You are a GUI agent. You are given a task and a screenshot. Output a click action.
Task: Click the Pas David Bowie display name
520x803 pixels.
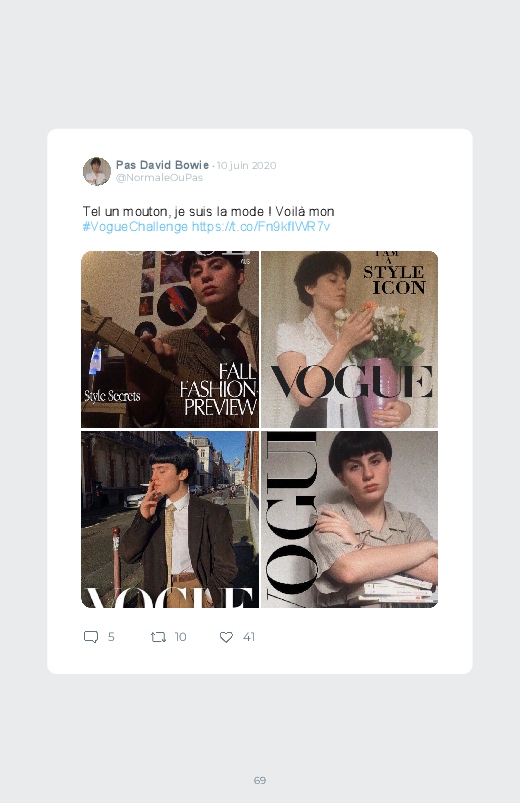point(162,165)
